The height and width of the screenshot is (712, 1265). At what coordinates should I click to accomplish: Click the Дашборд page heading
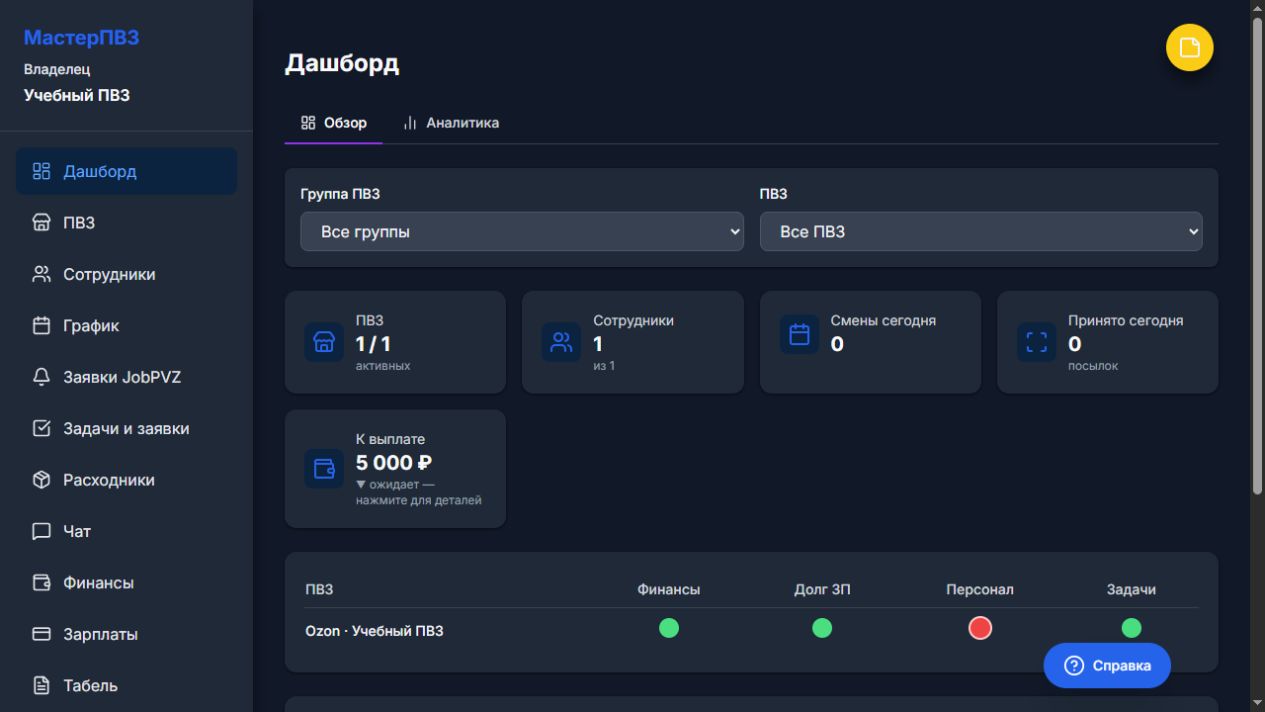342,63
